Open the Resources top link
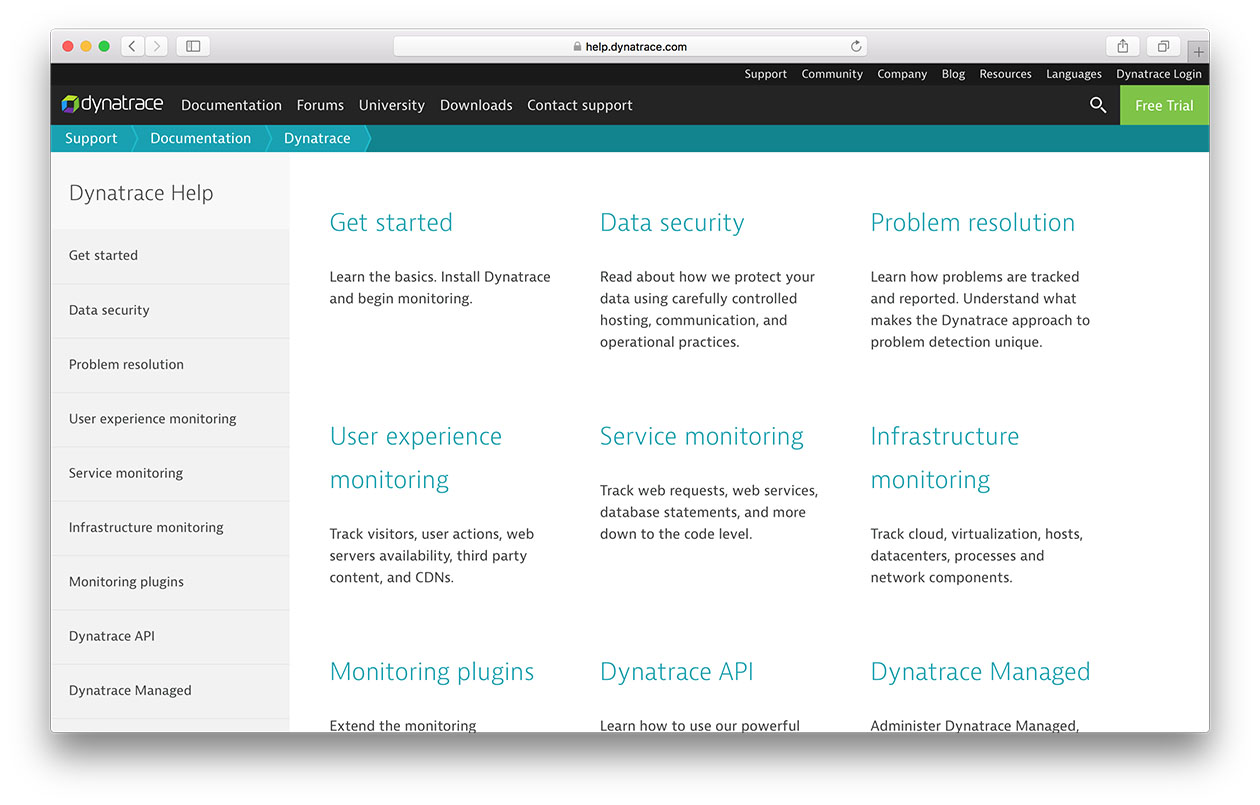The image size is (1260, 805). [x=1006, y=74]
